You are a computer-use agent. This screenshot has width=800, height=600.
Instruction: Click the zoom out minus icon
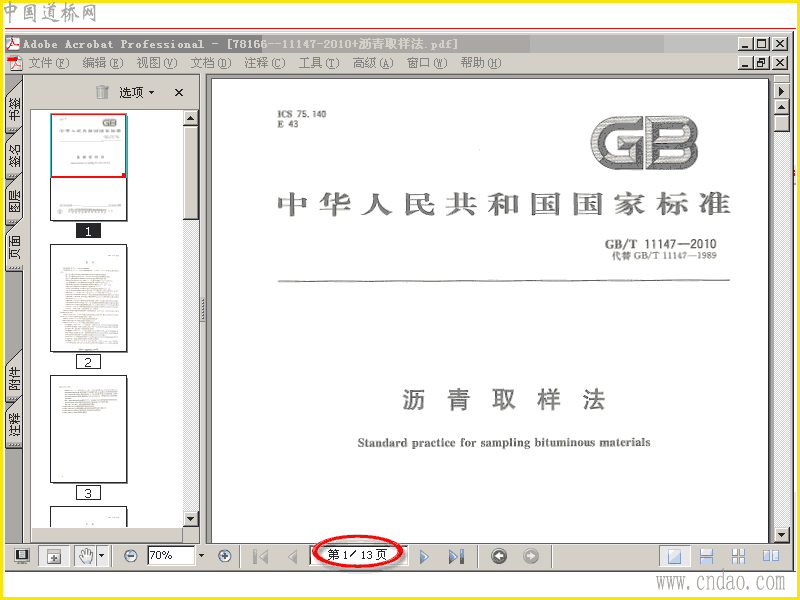tap(131, 556)
